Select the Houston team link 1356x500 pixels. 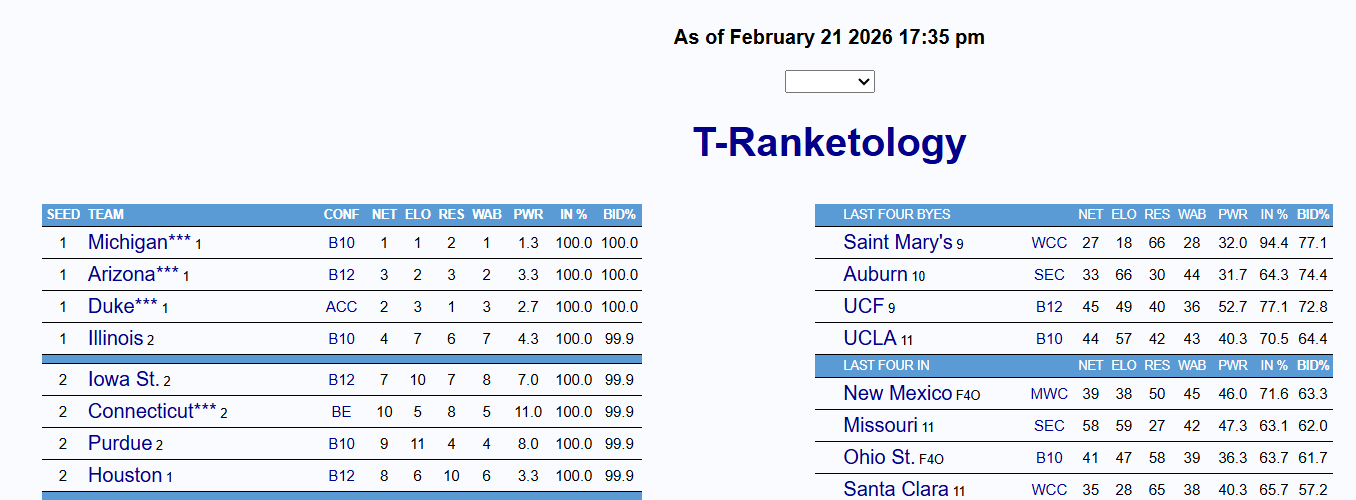click(x=125, y=475)
